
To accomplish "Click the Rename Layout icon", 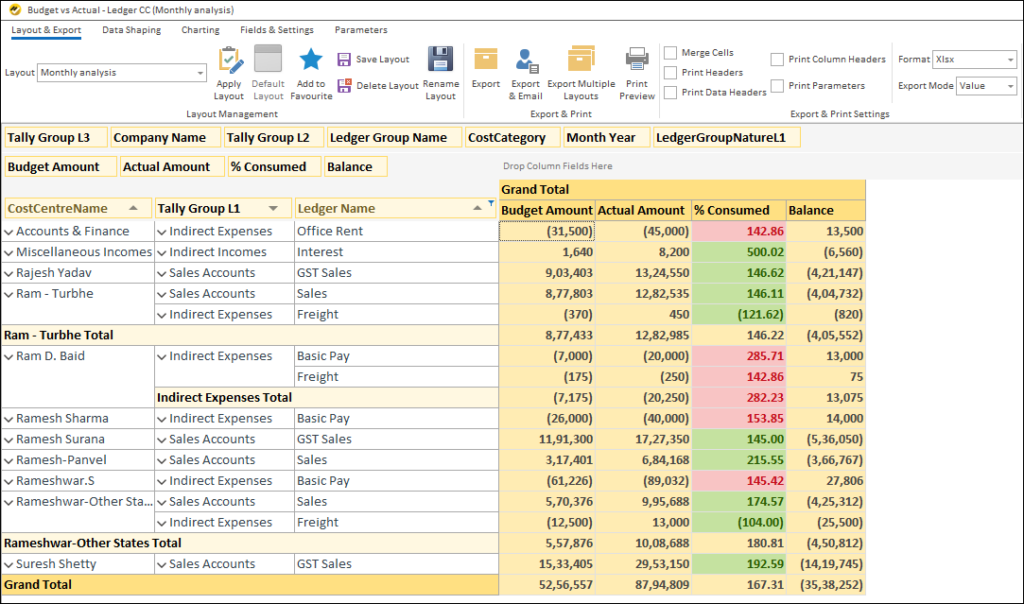I will (x=440, y=60).
